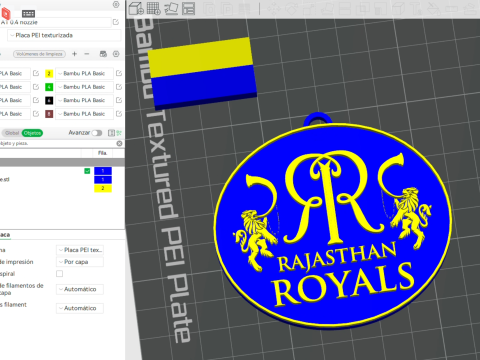Select the yellow and blue rectangular block
Viewport: 480px width, 360px height.
point(202,73)
